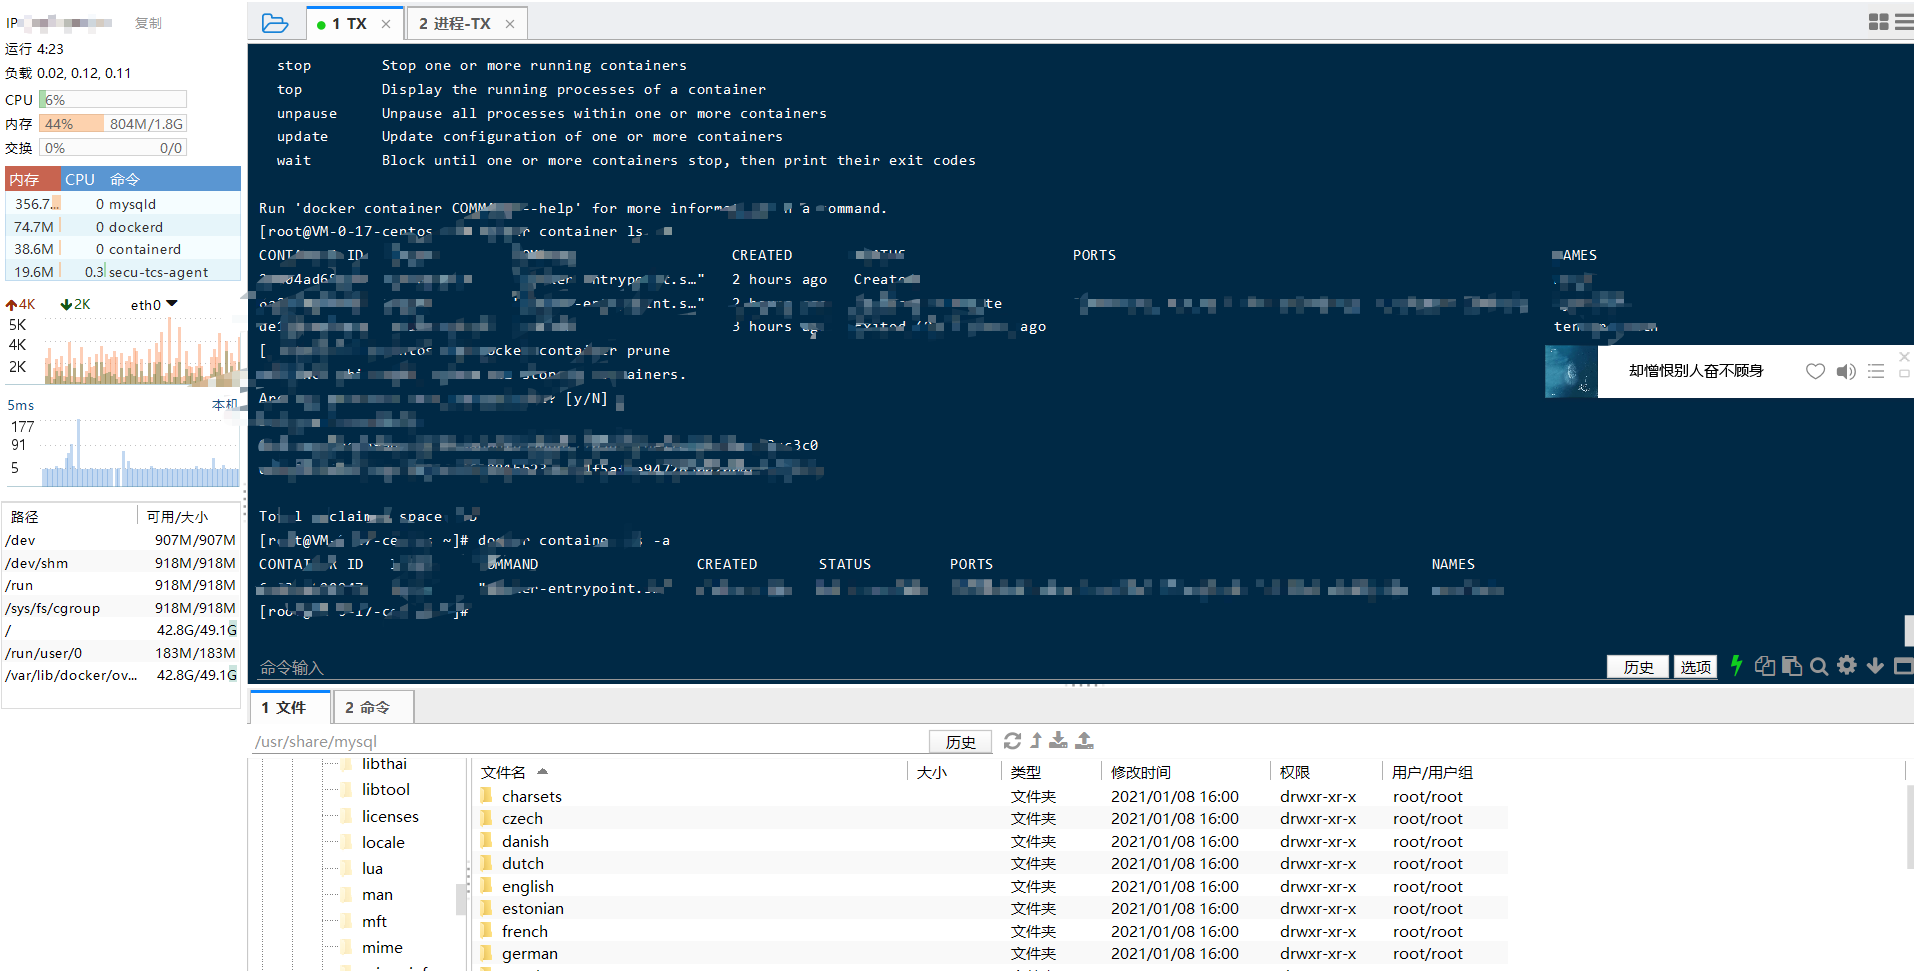
Task: Click the 复制 button next to IP
Action: pyautogui.click(x=148, y=23)
